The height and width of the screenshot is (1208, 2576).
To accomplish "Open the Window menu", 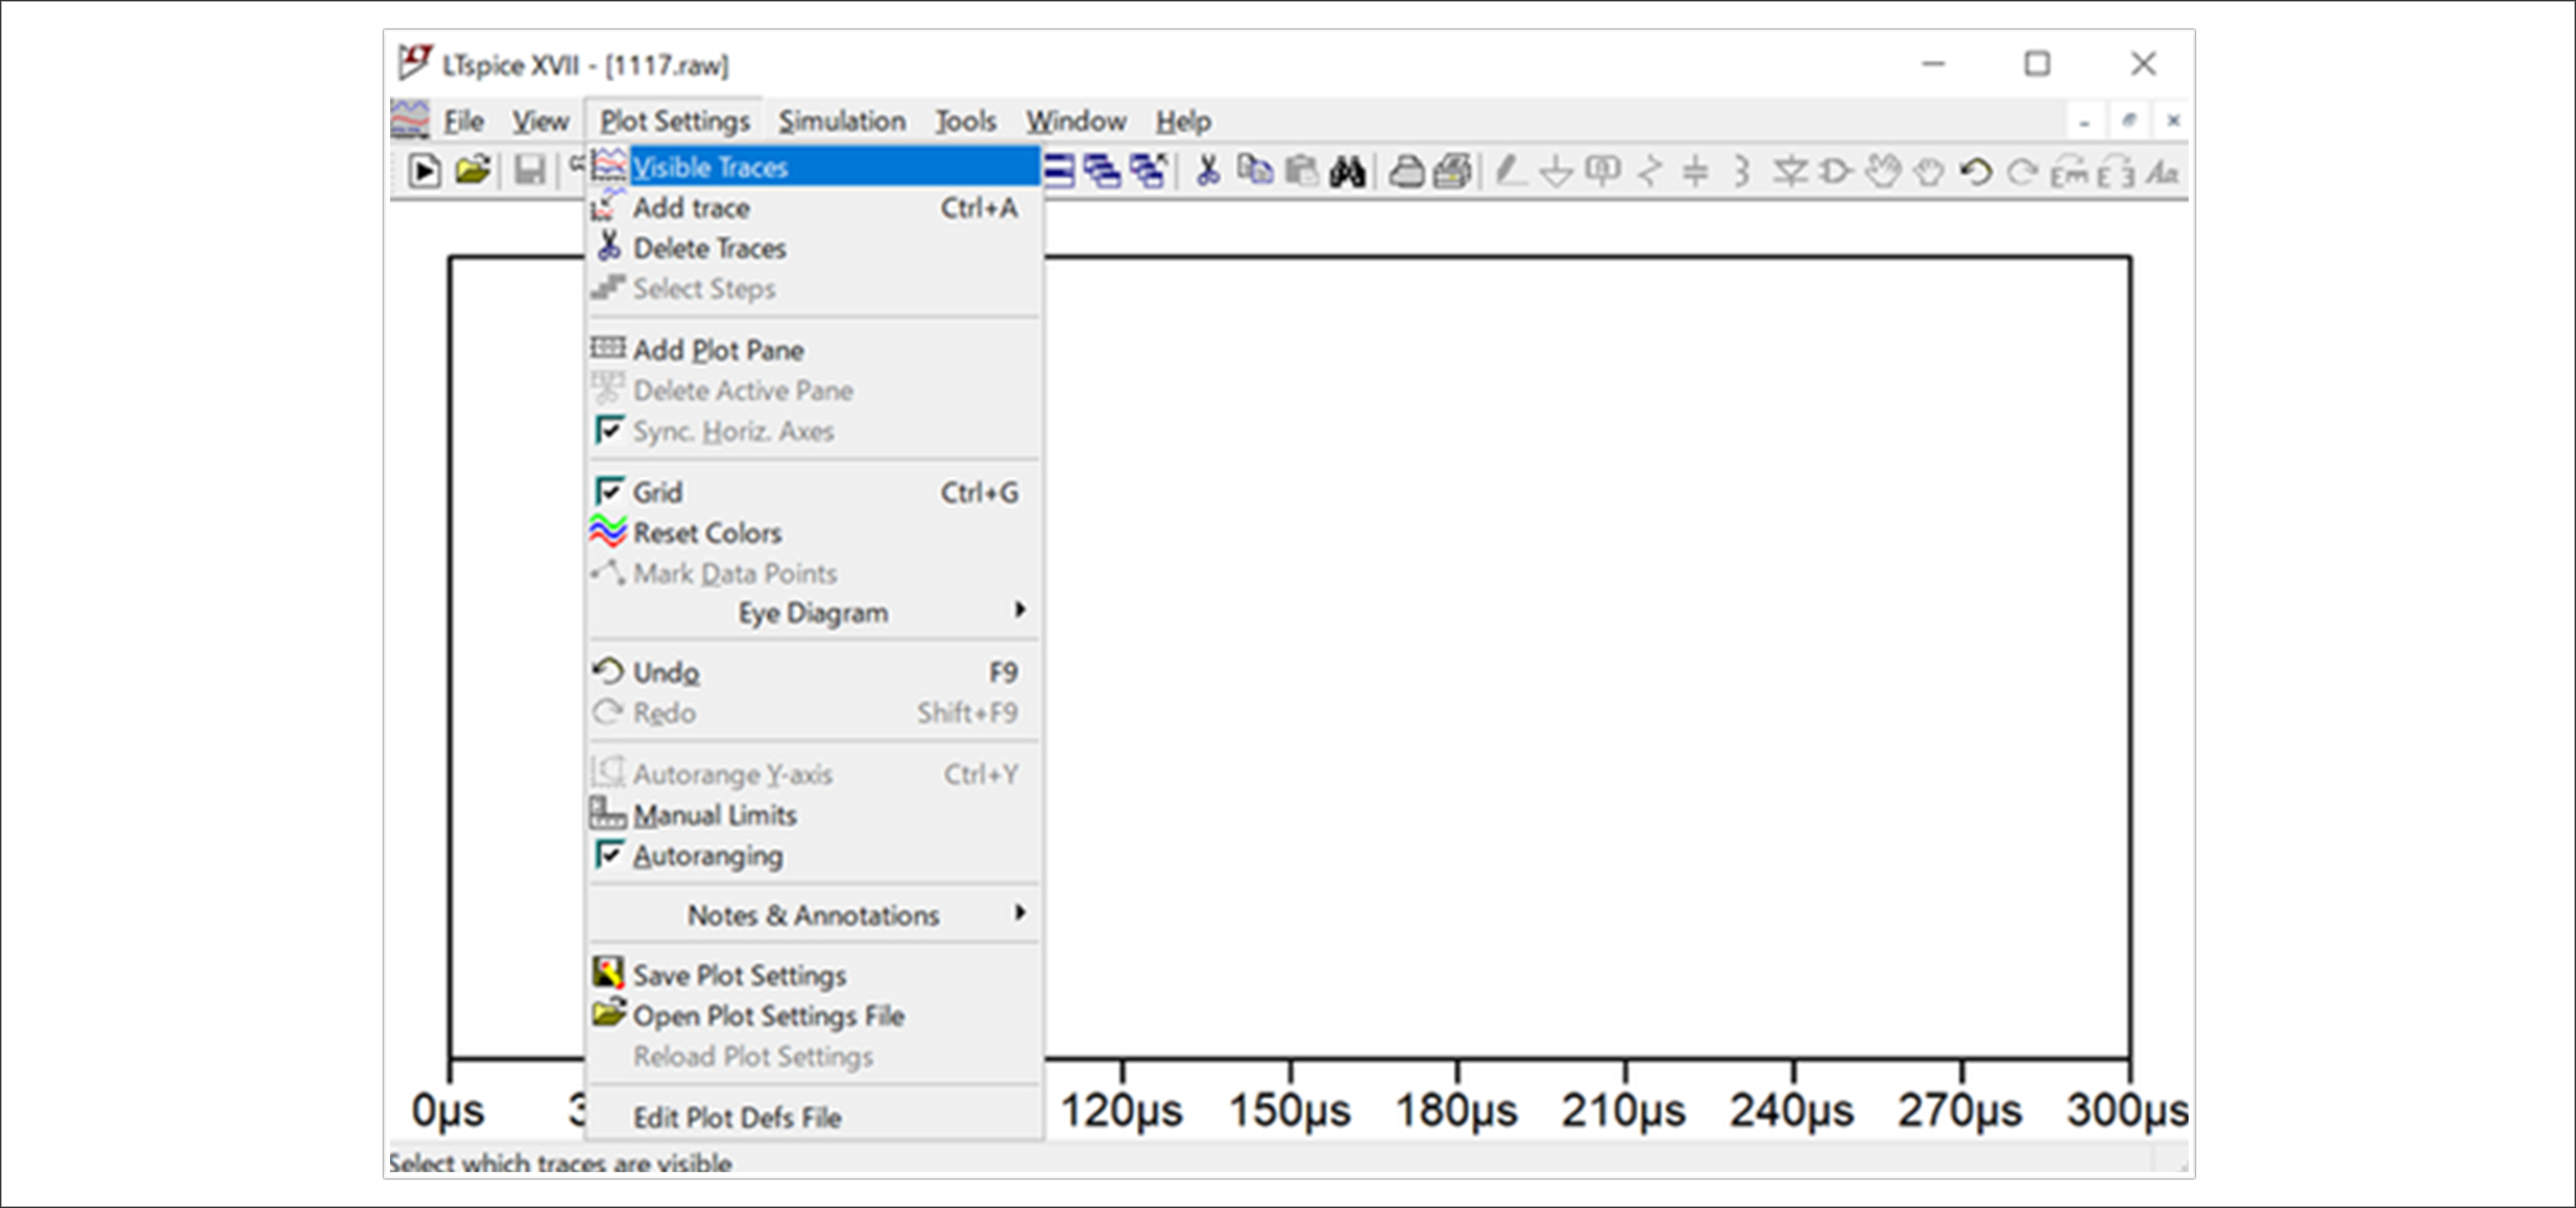I will point(1077,121).
